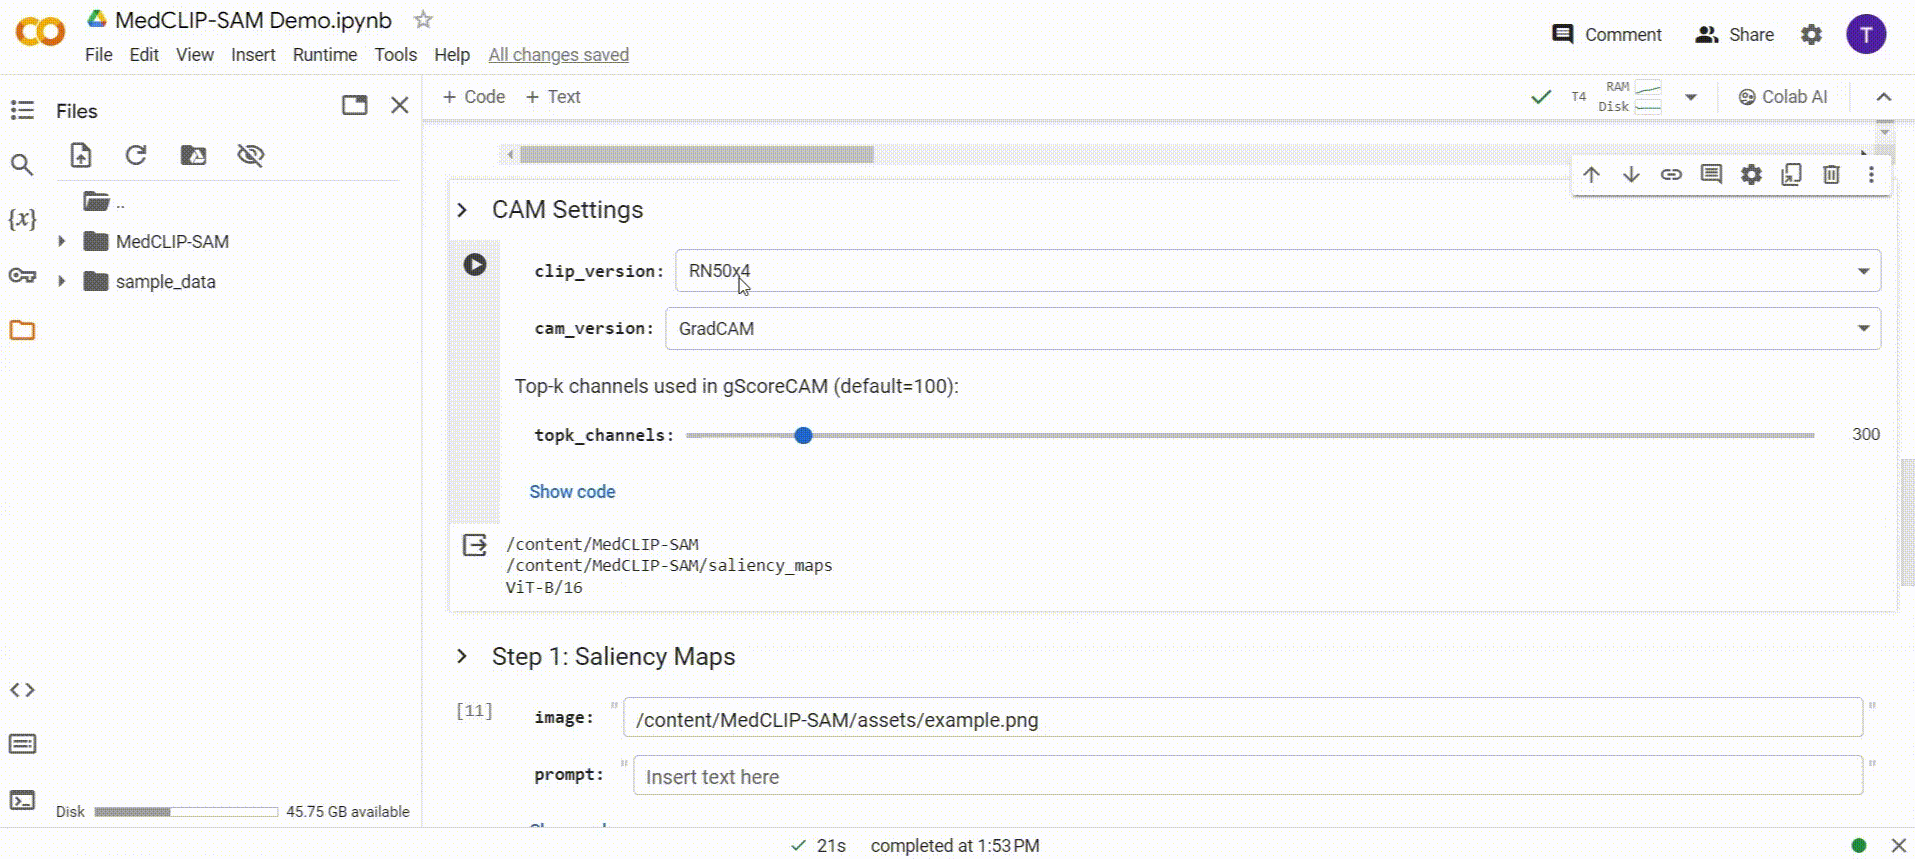
Task: Open the Help menu
Action: pos(452,55)
